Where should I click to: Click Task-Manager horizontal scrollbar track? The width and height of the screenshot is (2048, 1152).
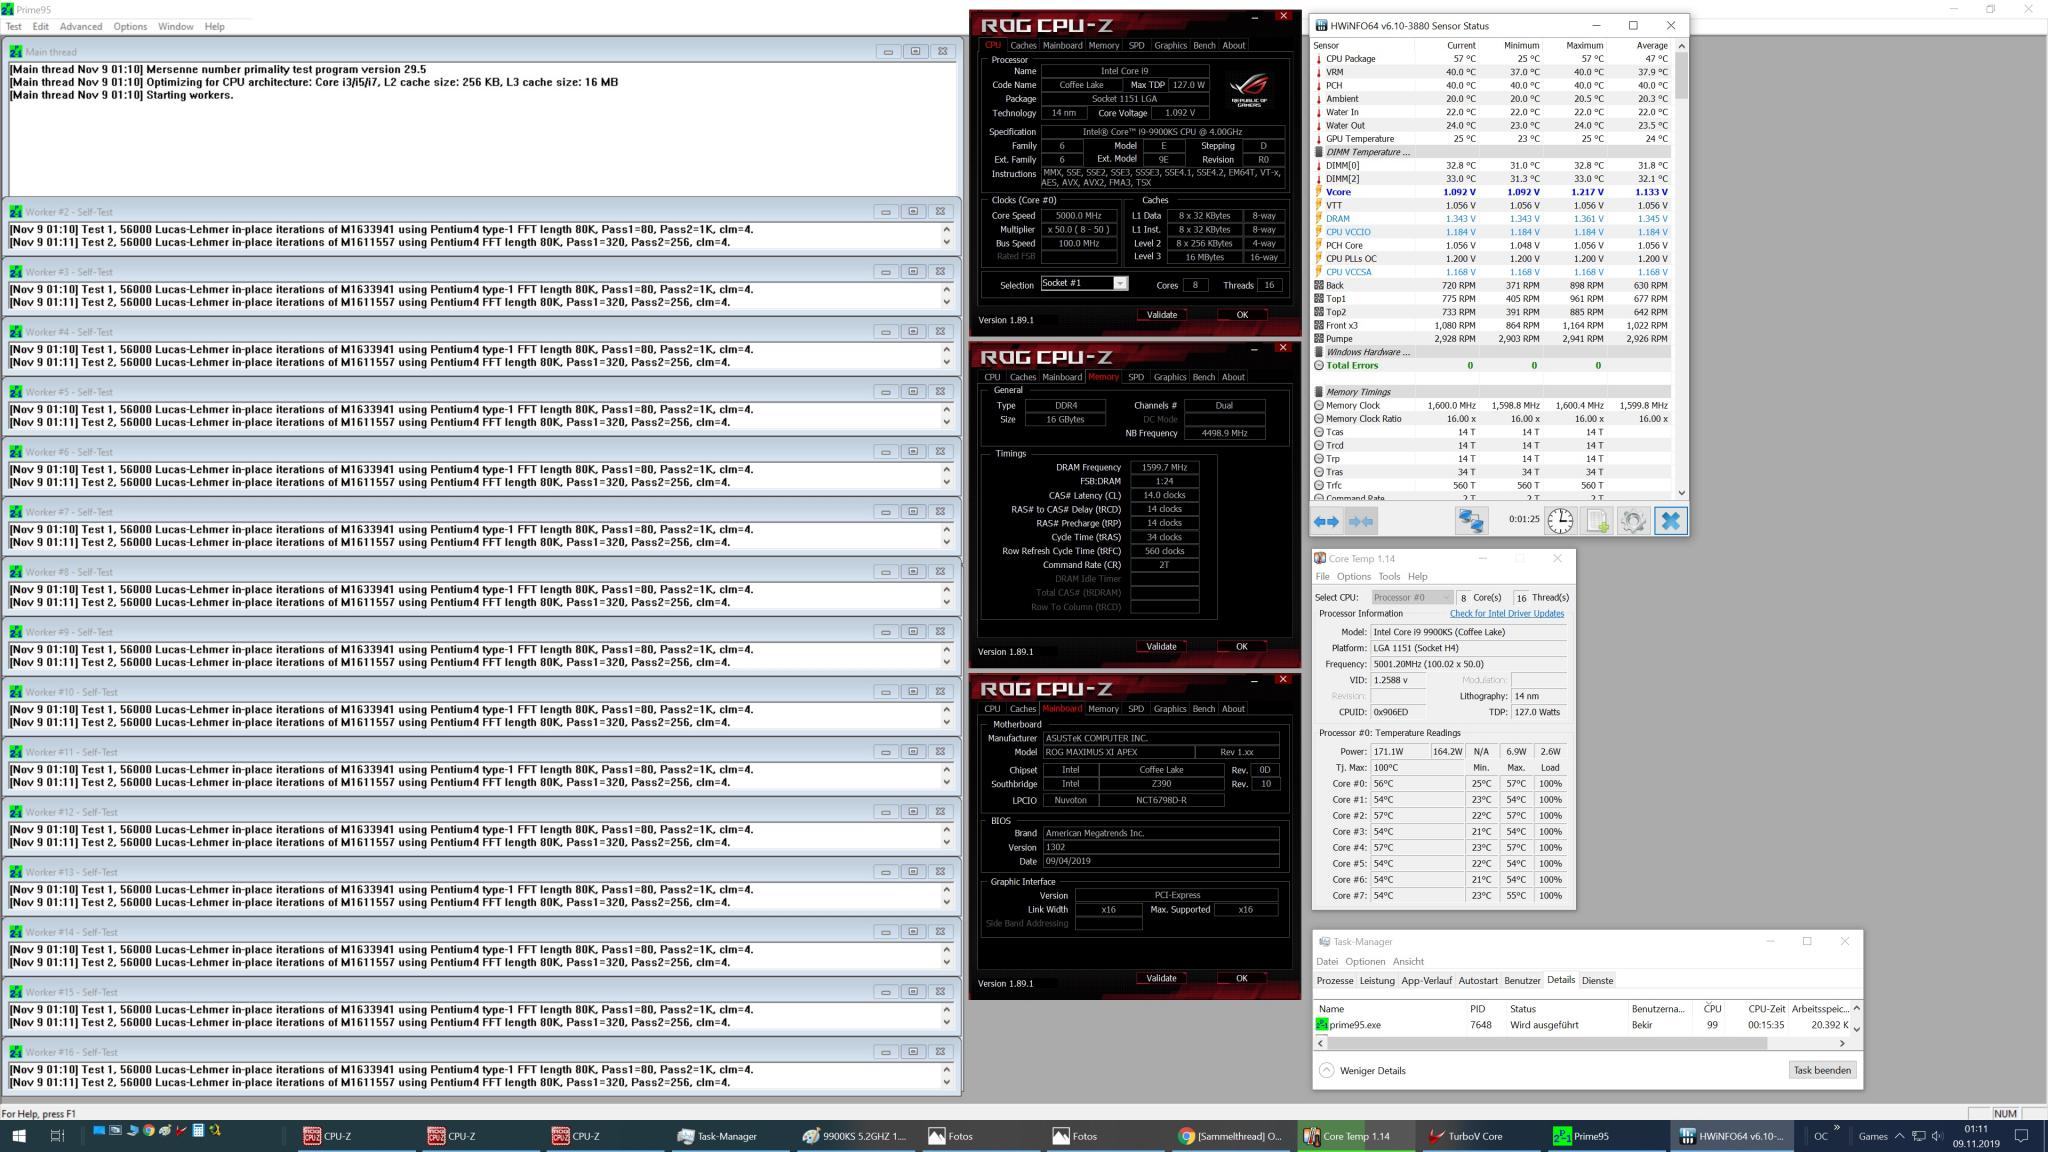tap(1580, 1043)
